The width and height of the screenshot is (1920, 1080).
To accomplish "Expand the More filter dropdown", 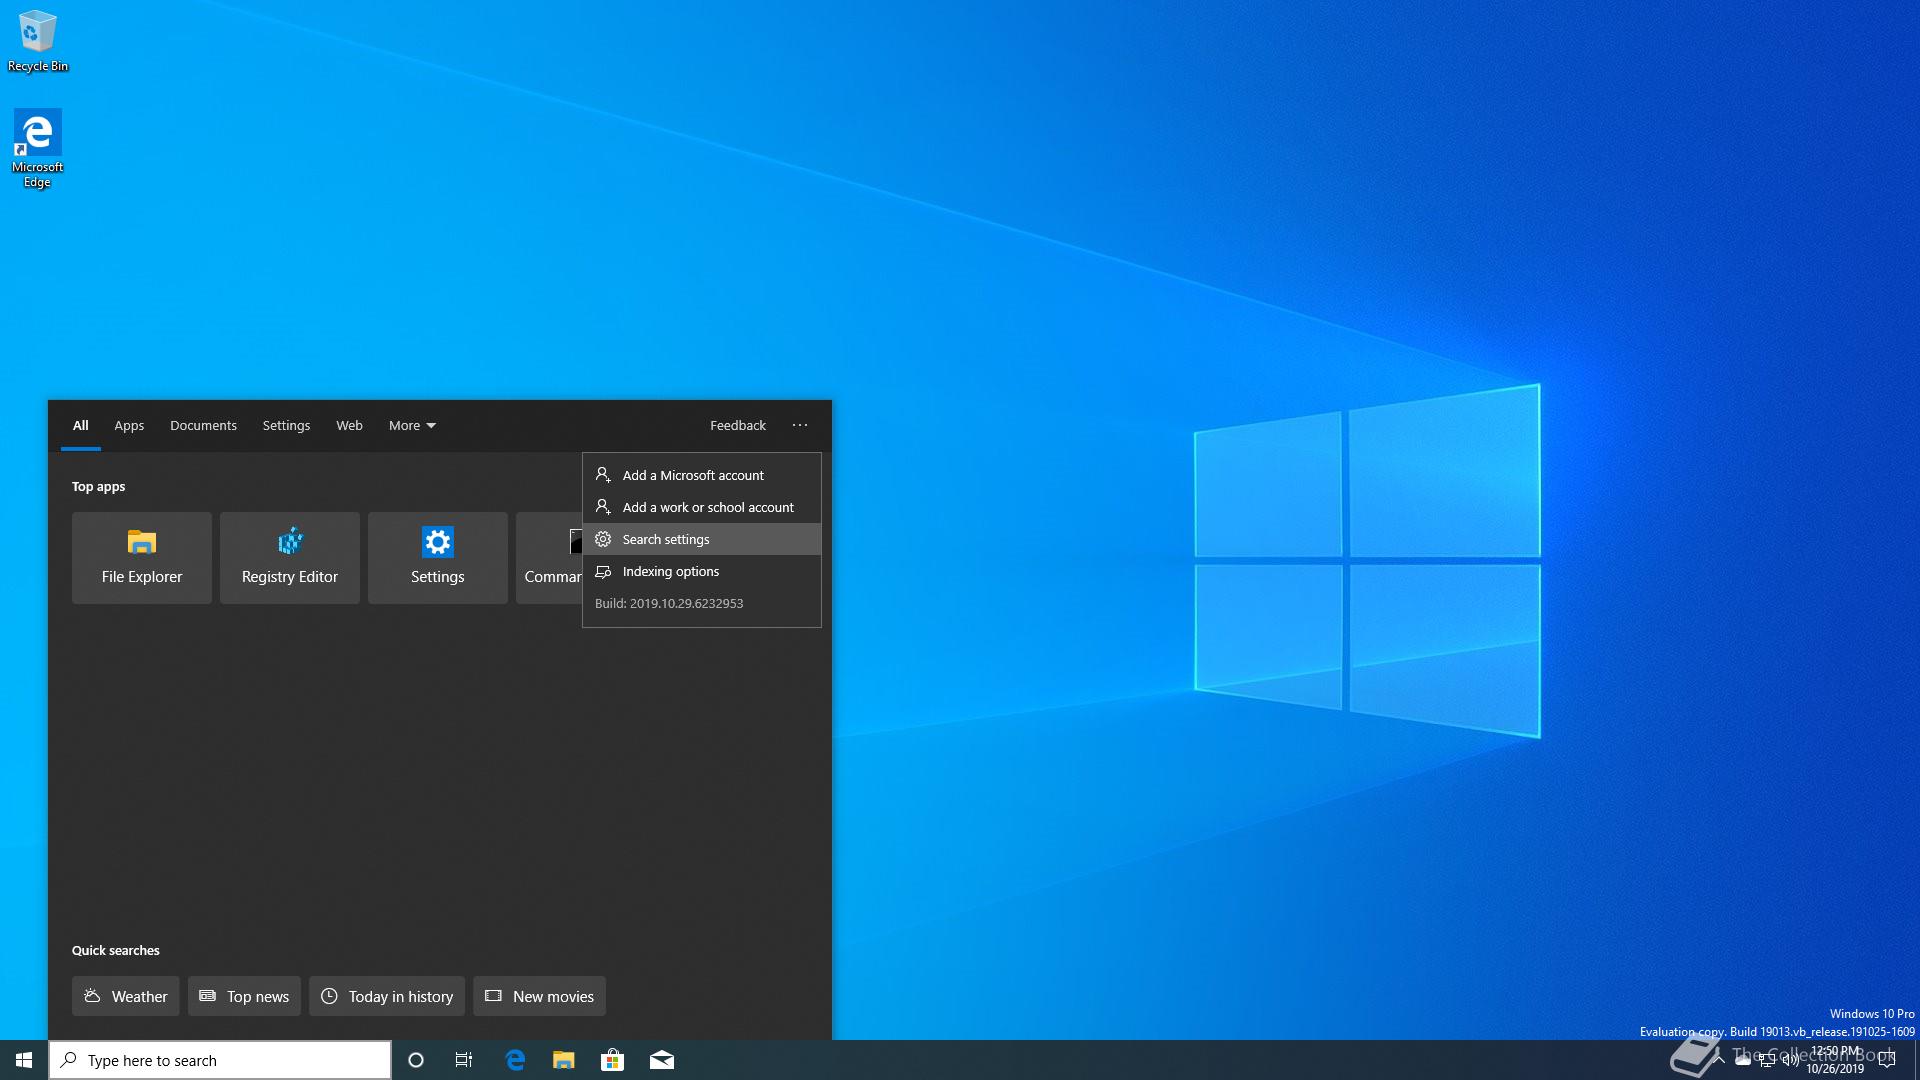I will click(412, 425).
